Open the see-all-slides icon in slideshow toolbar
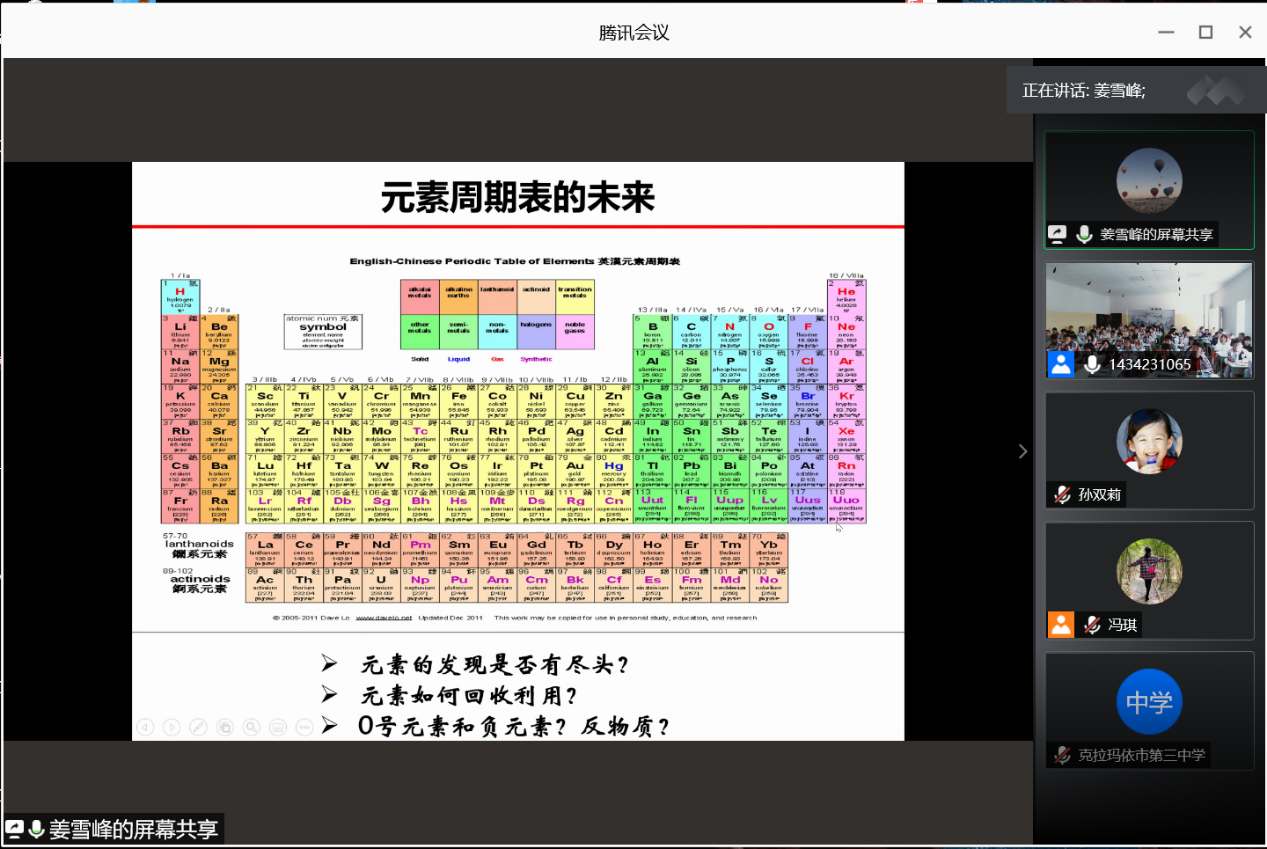This screenshot has height=849, width=1267. 225,727
